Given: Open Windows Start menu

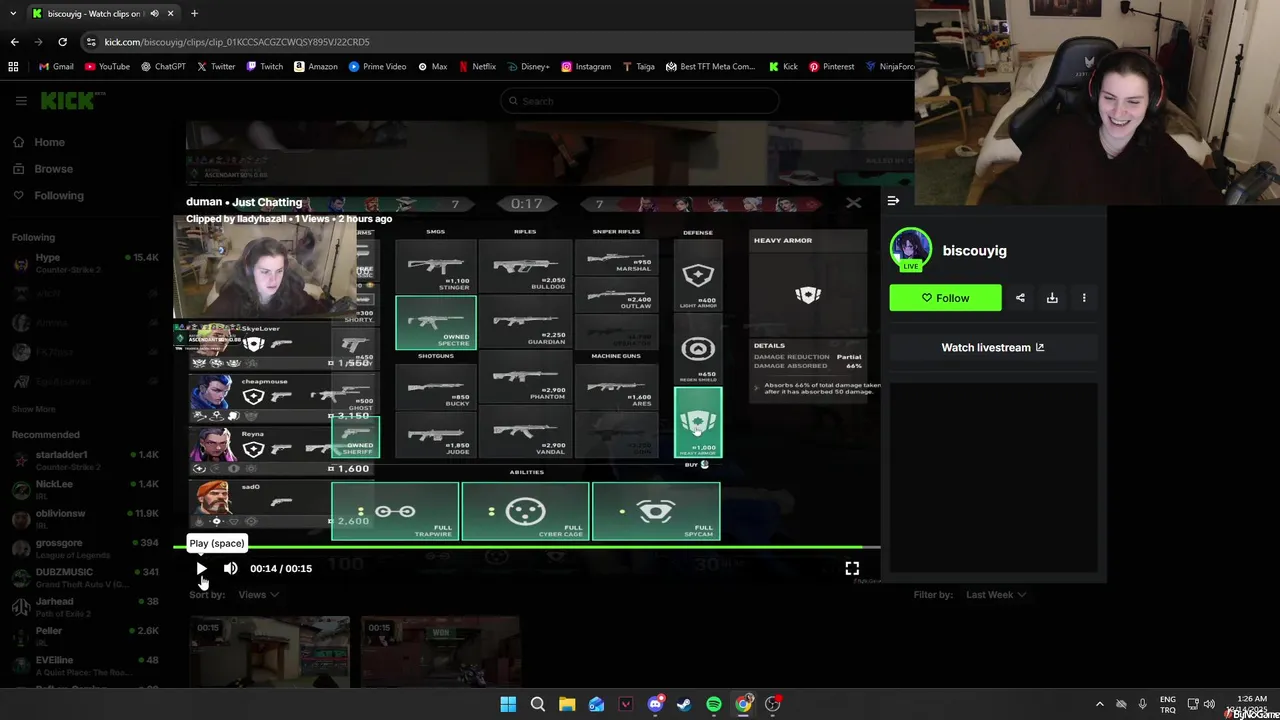Looking at the screenshot, I should point(508,704).
